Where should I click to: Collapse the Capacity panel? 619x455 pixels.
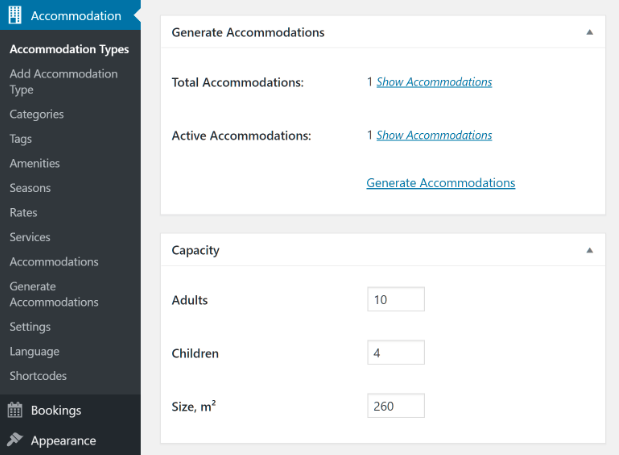(589, 250)
